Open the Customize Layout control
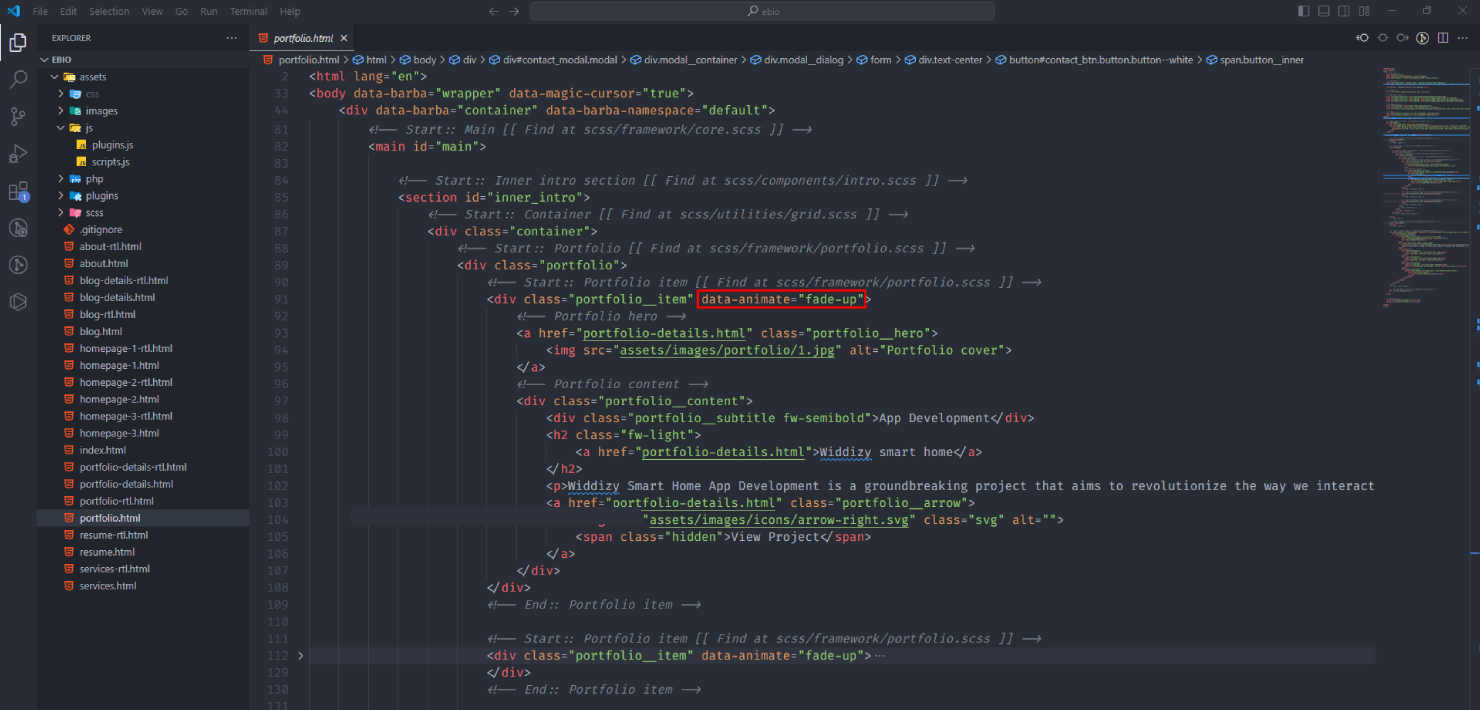Image resolution: width=1480 pixels, height=710 pixels. coord(1364,11)
